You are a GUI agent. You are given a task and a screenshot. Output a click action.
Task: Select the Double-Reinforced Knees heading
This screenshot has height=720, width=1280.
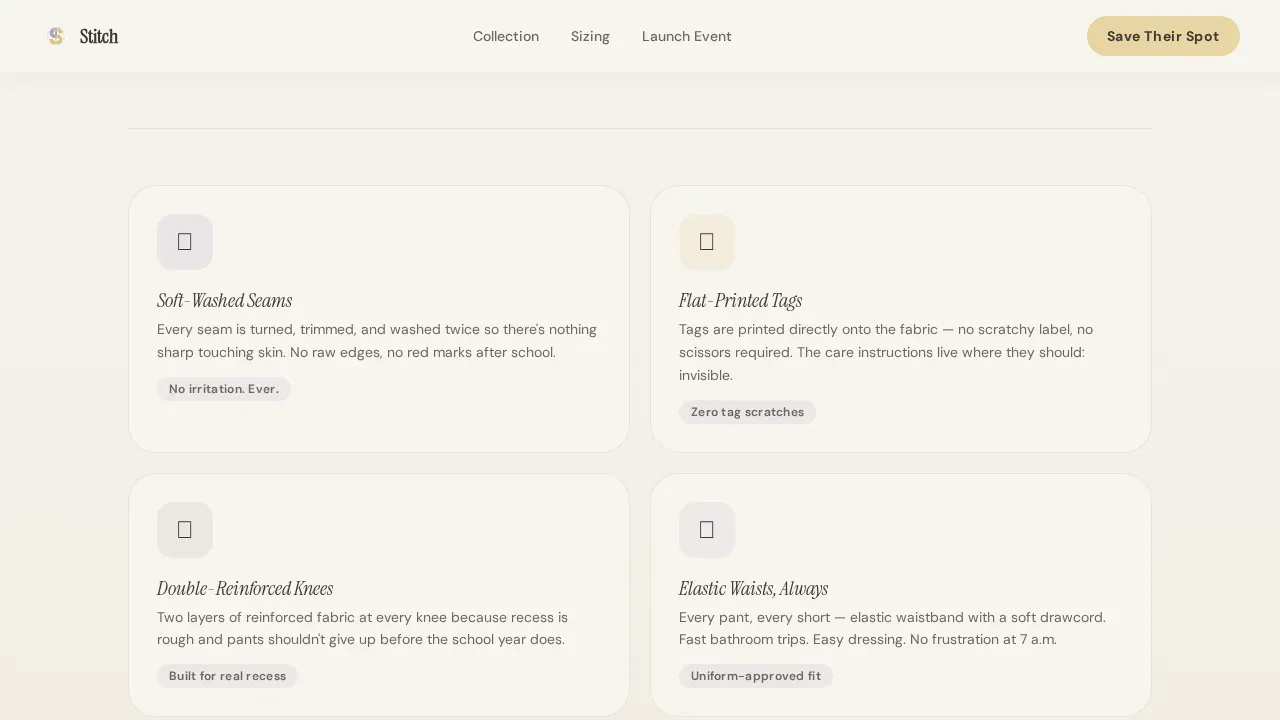click(x=245, y=588)
